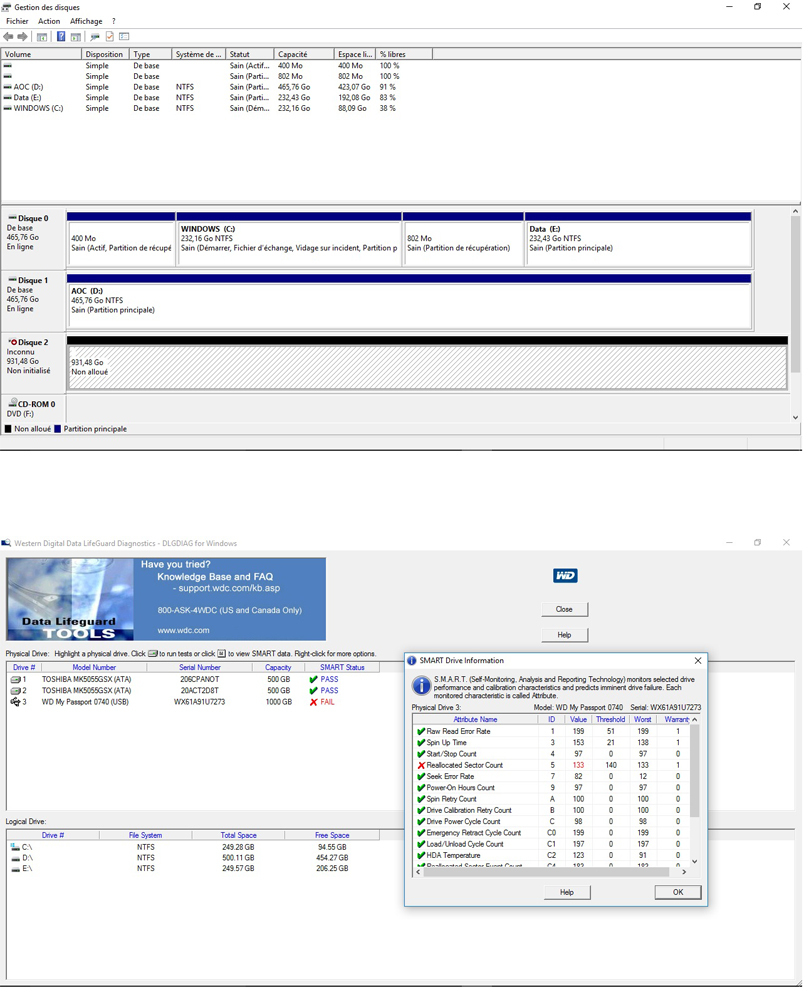Click OK in SMART Drive Information dialog
810x997 pixels.
(678, 893)
